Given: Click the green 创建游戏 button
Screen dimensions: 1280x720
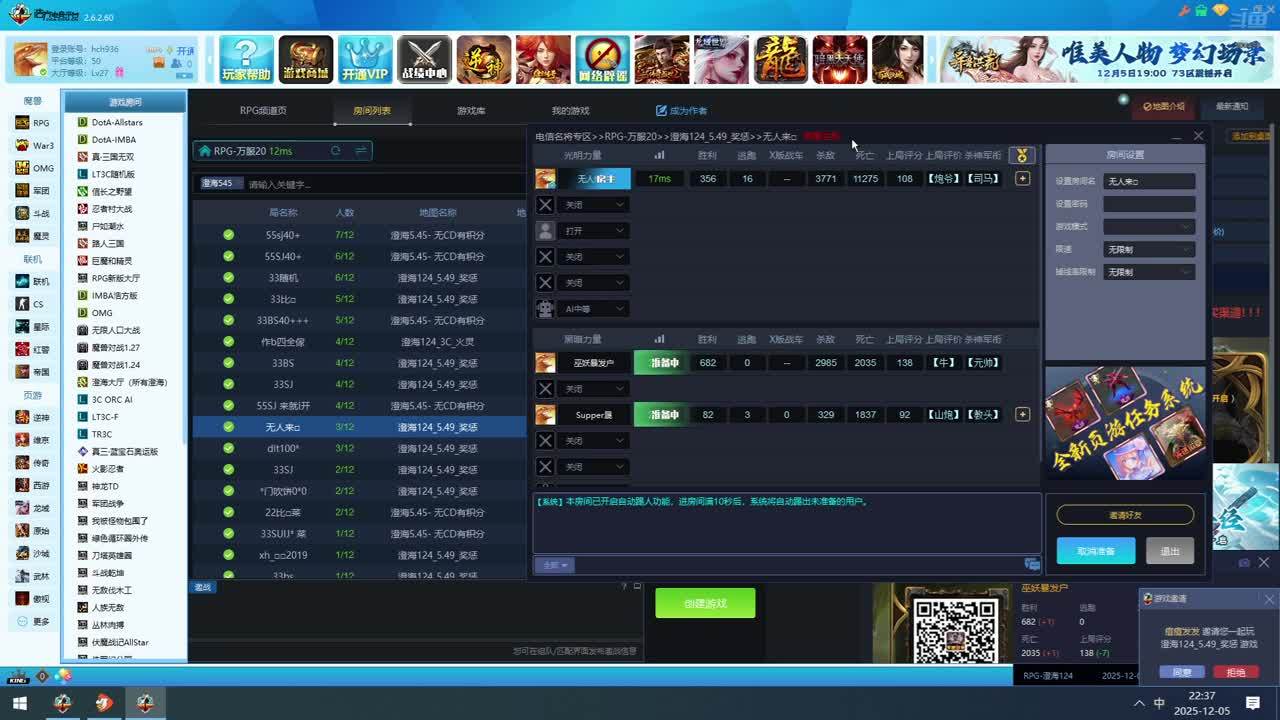Looking at the screenshot, I should [705, 603].
